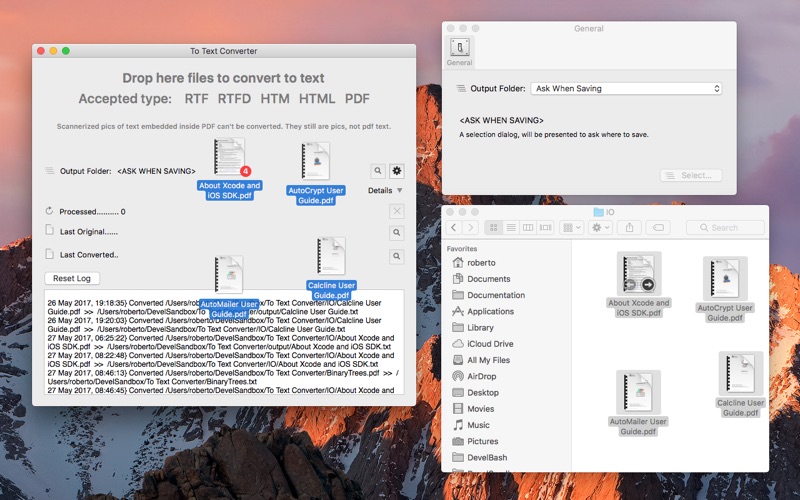
Task: Collapse the Details disclosure triangle
Action: click(400, 190)
